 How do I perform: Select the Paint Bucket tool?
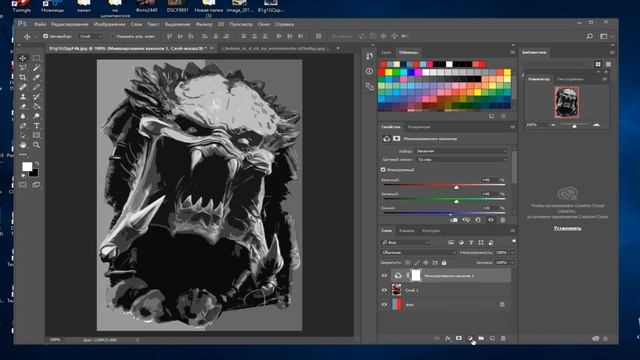36,107
